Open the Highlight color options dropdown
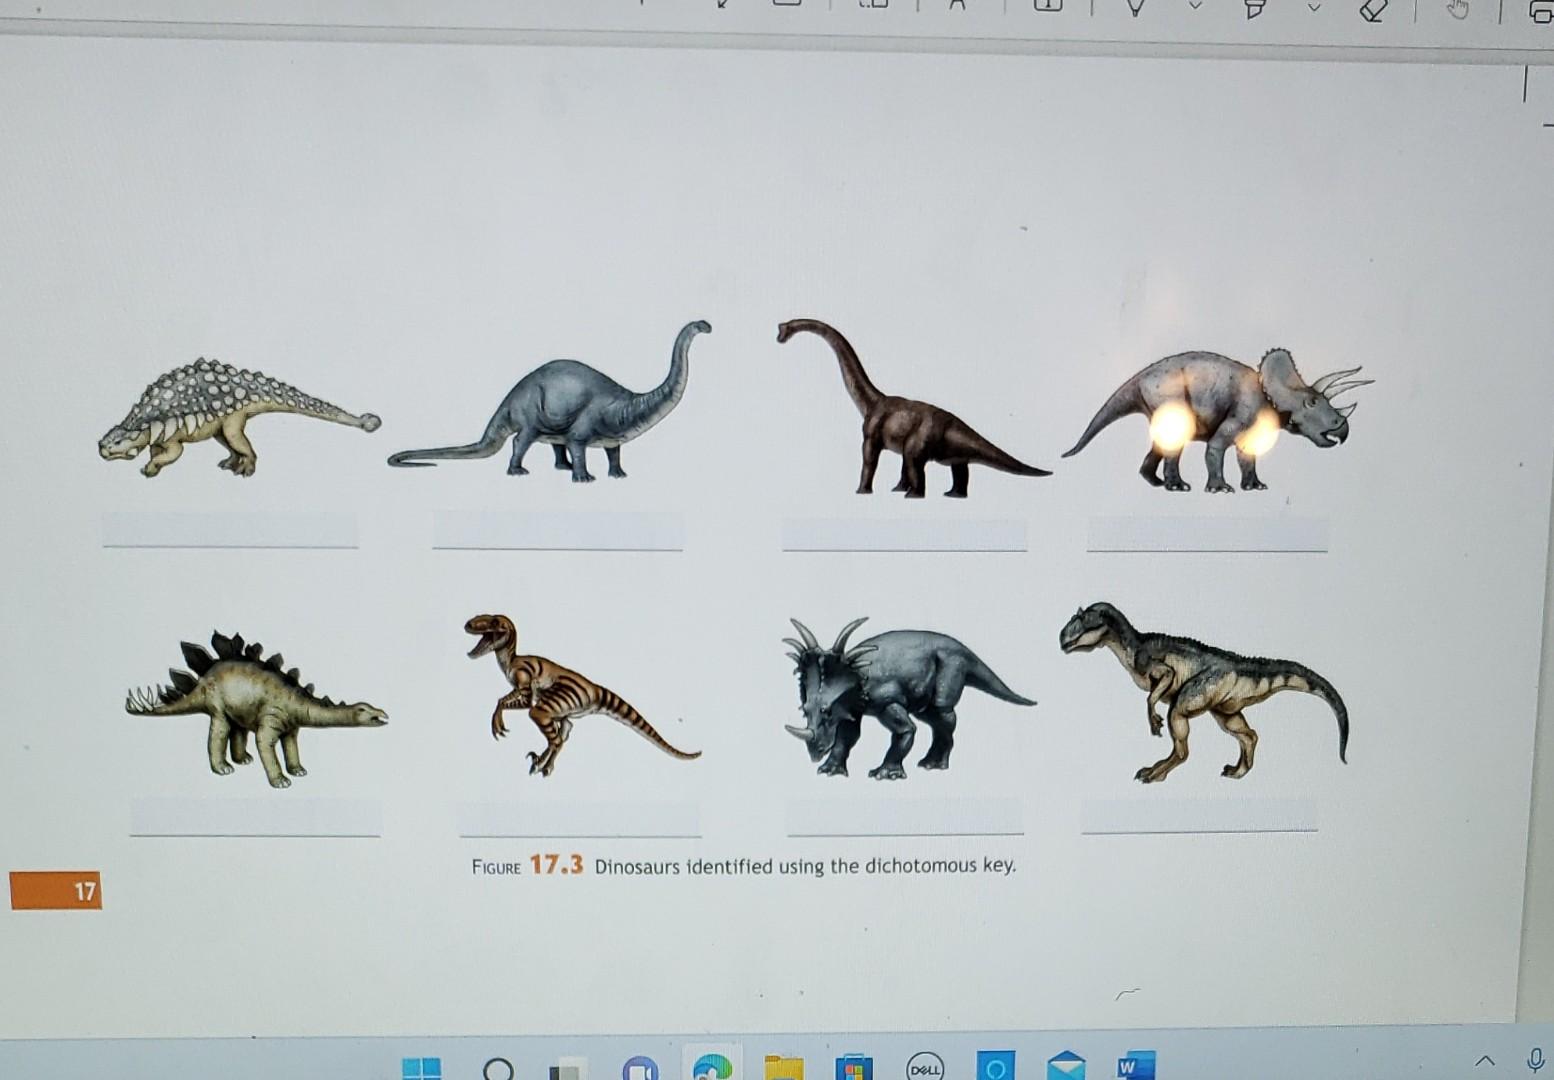 (1316, 8)
